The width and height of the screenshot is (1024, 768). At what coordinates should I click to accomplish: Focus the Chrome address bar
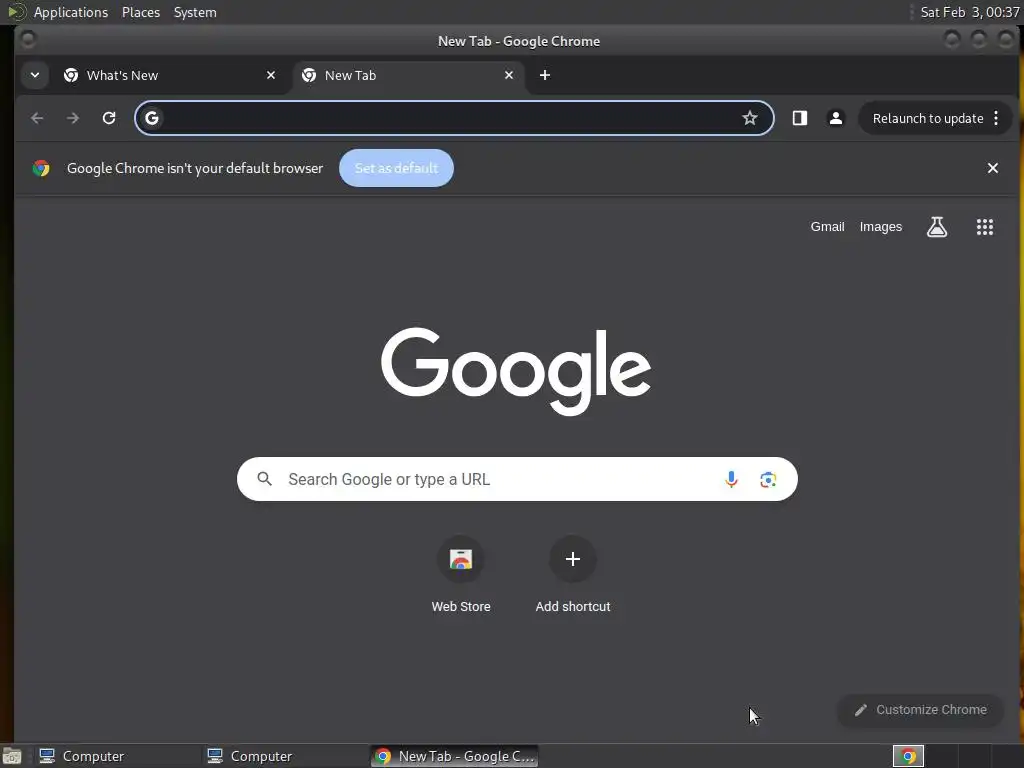coord(455,118)
